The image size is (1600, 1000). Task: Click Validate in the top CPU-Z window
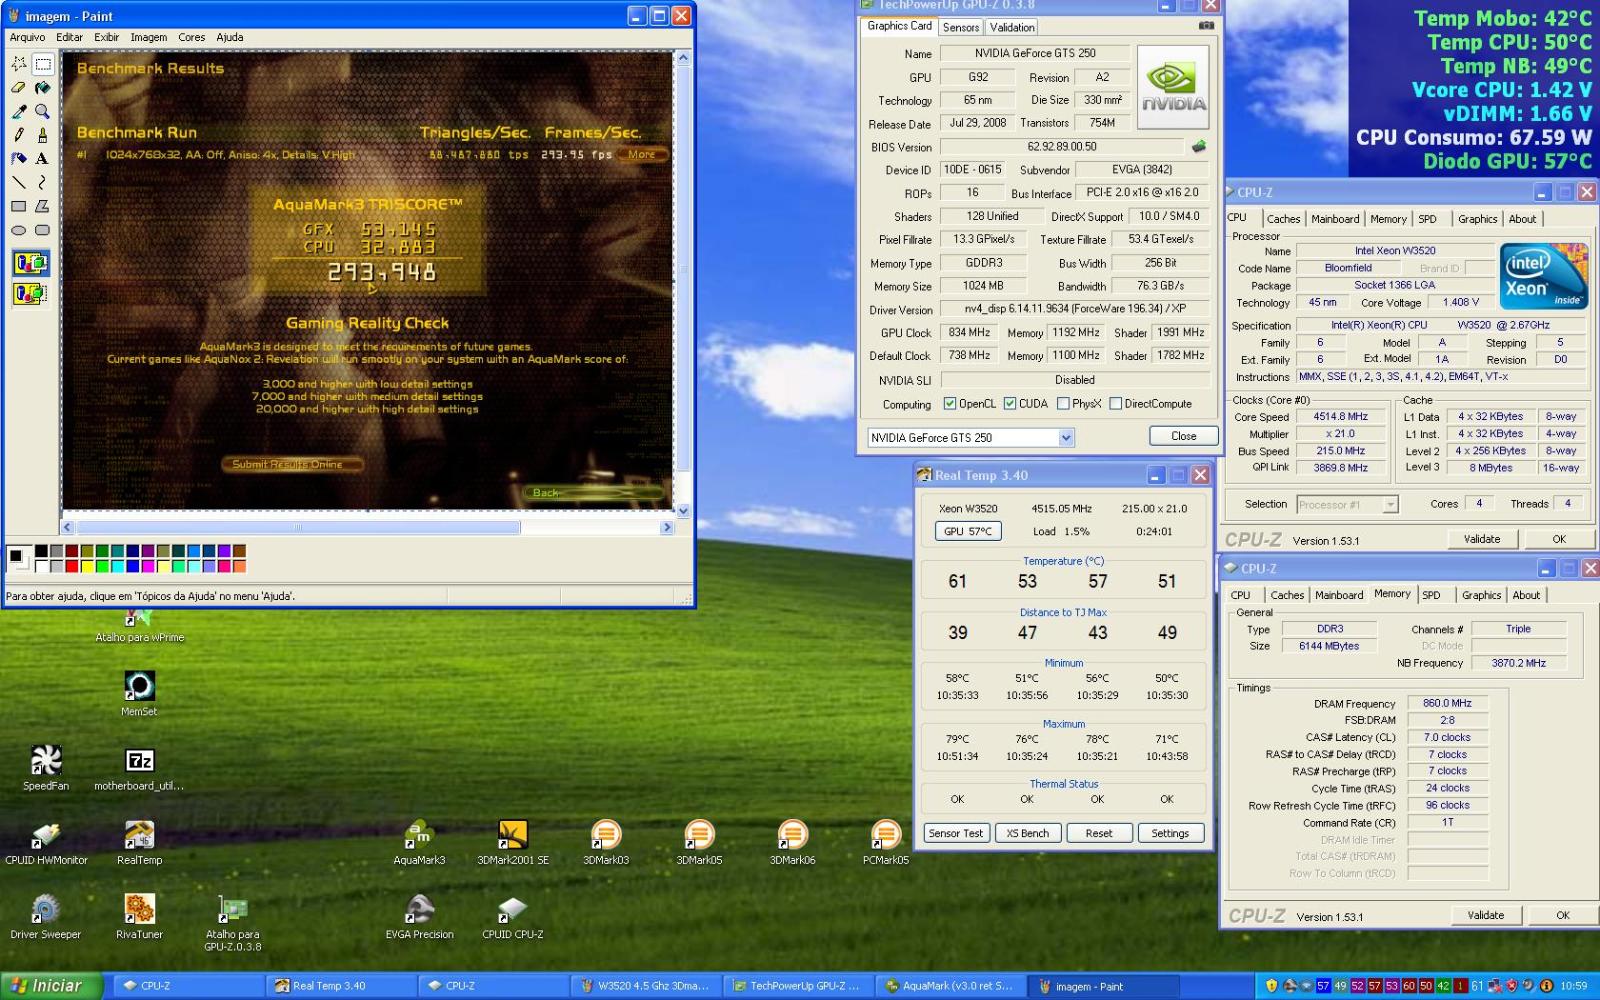pos(1482,539)
